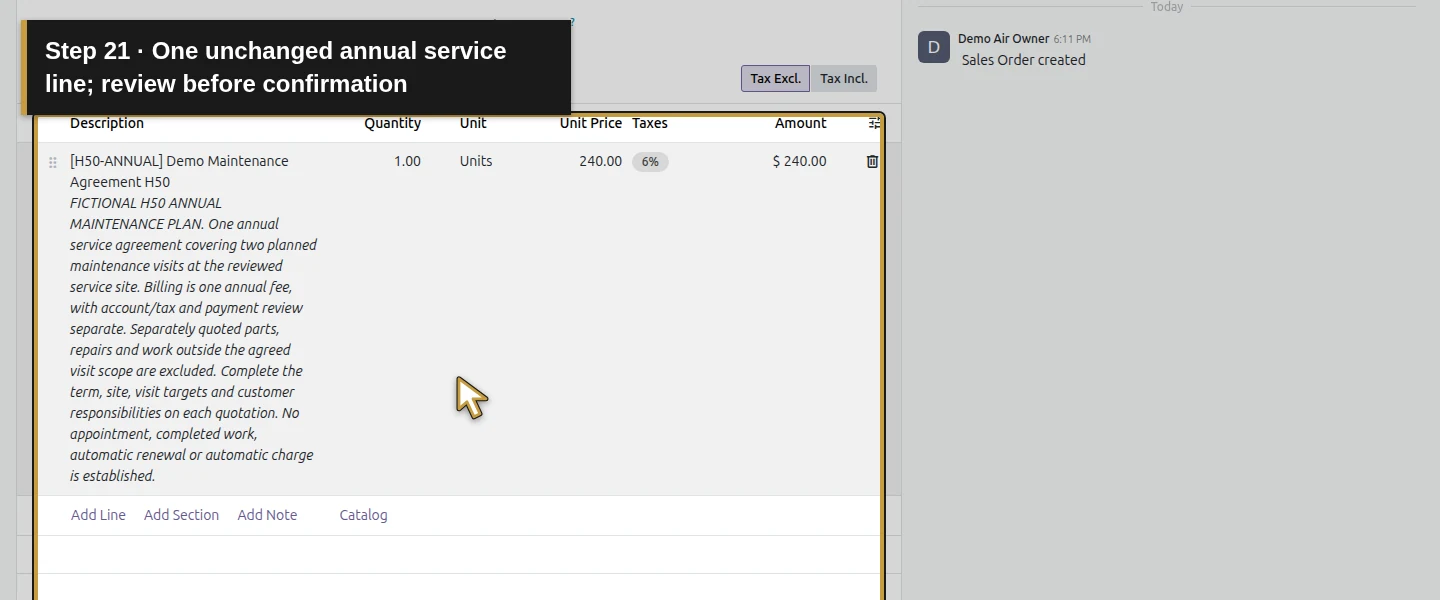Image resolution: width=1440 pixels, height=600 pixels.
Task: Click the Today date separator label
Action: [1167, 7]
